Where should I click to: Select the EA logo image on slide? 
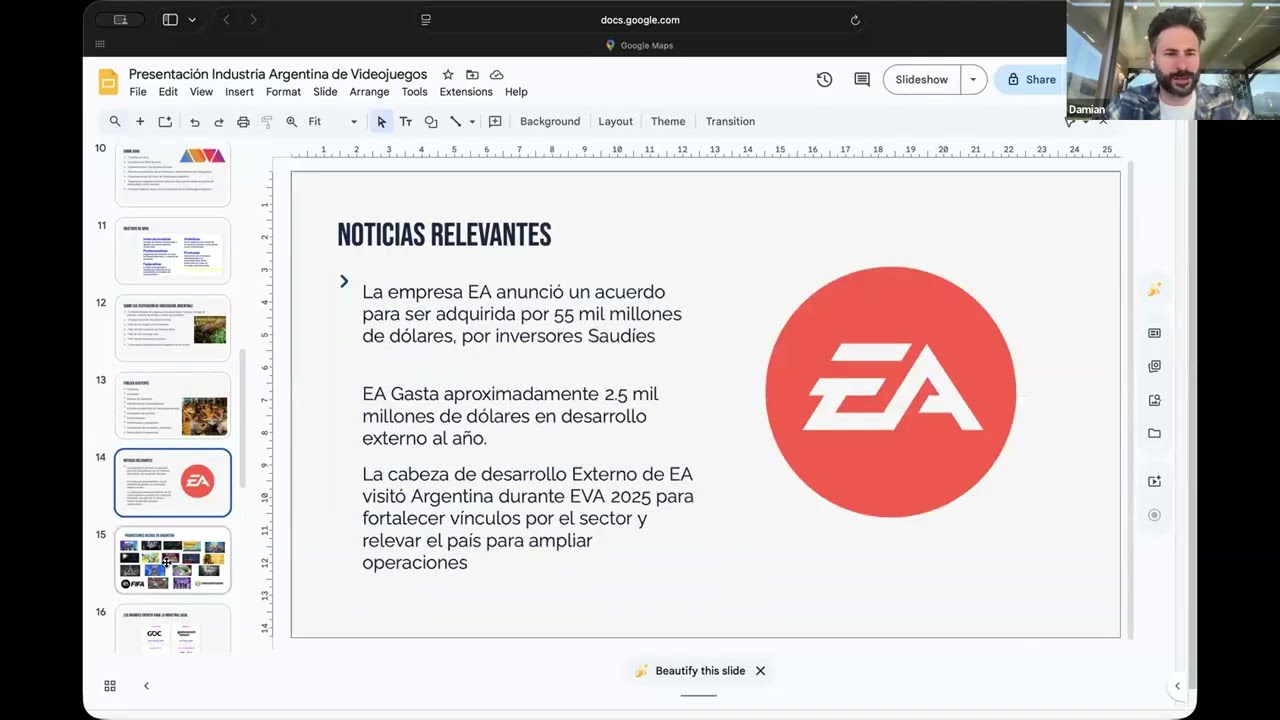pyautogui.click(x=891, y=392)
